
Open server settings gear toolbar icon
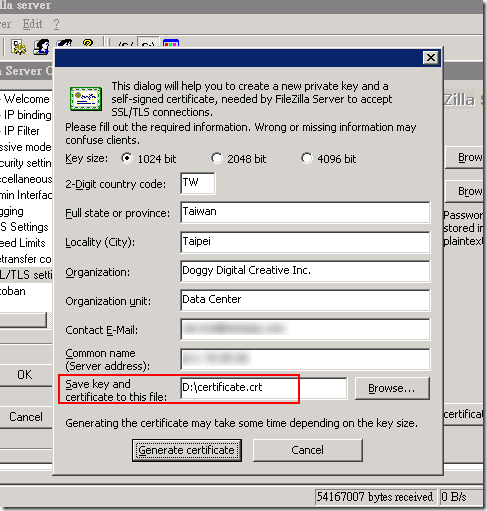click(18, 47)
